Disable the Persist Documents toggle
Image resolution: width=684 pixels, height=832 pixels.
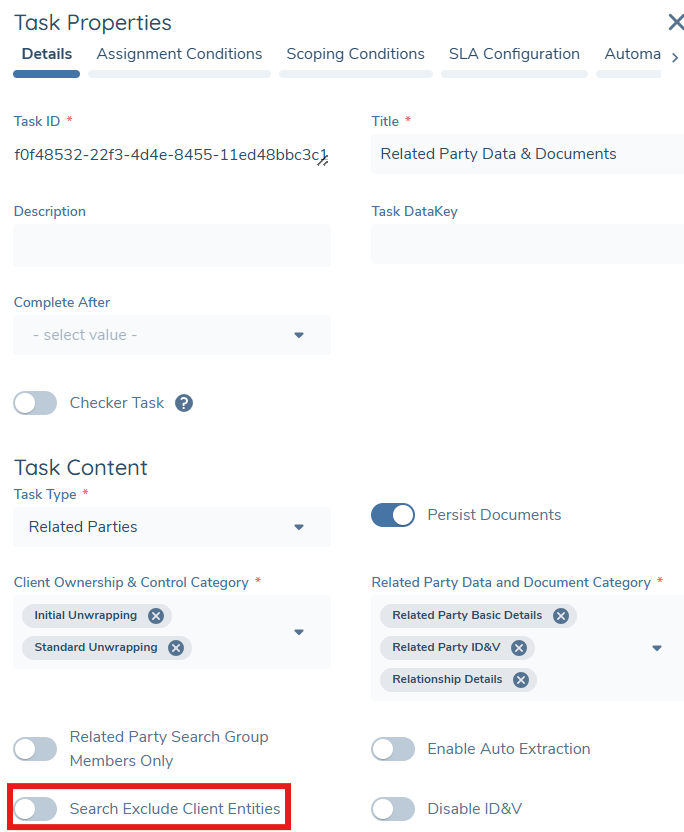click(393, 514)
